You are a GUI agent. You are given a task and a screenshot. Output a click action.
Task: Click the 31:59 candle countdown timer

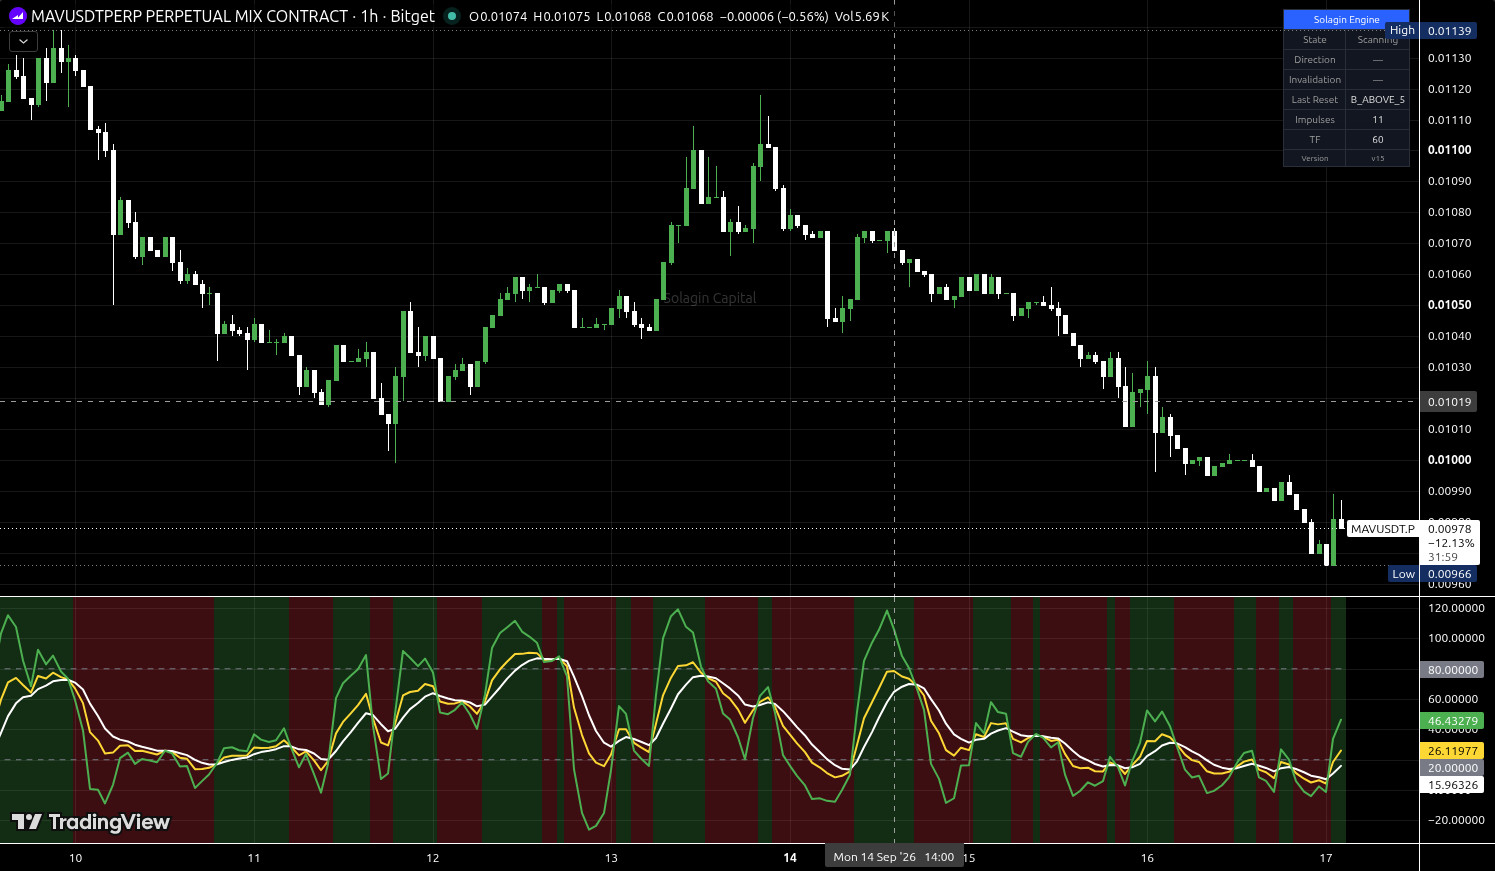(x=1443, y=557)
